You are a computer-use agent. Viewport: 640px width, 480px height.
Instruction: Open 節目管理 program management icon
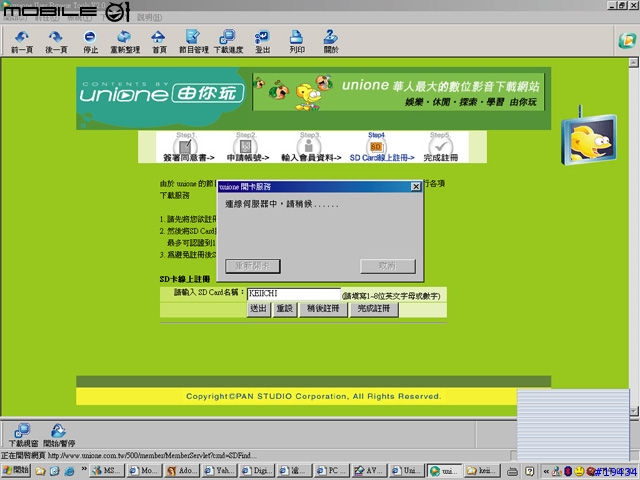pos(193,41)
